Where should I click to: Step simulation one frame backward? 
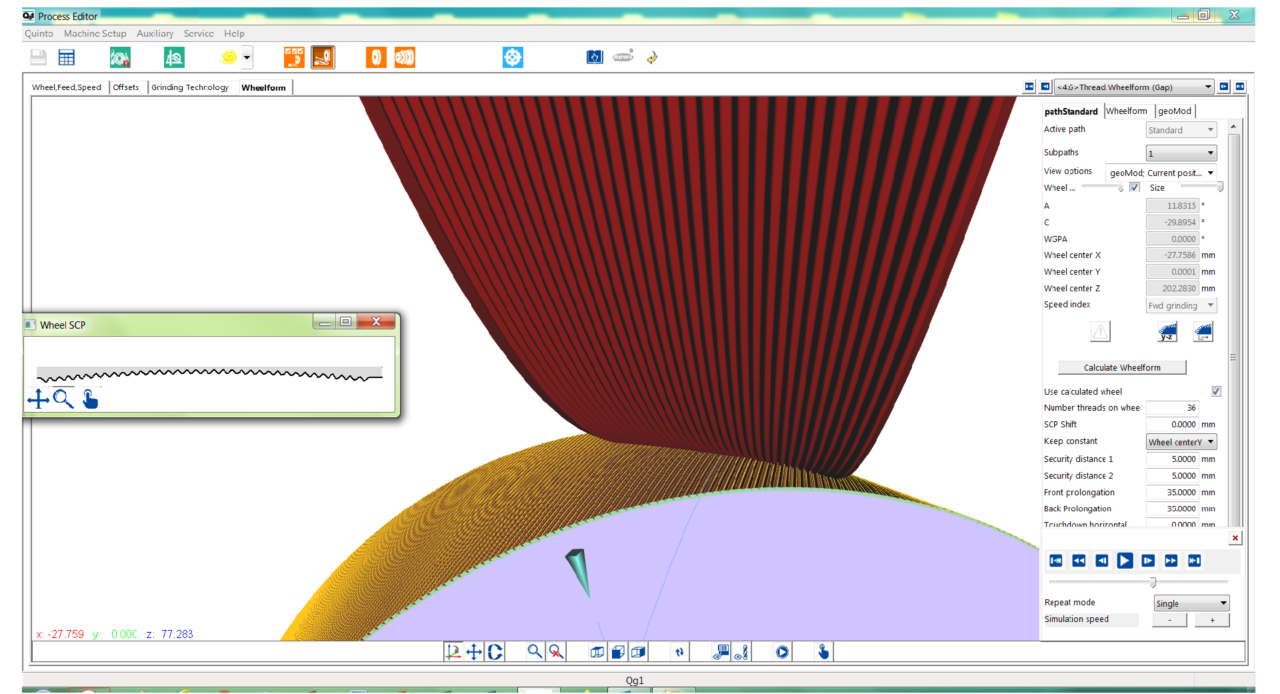pos(1102,561)
